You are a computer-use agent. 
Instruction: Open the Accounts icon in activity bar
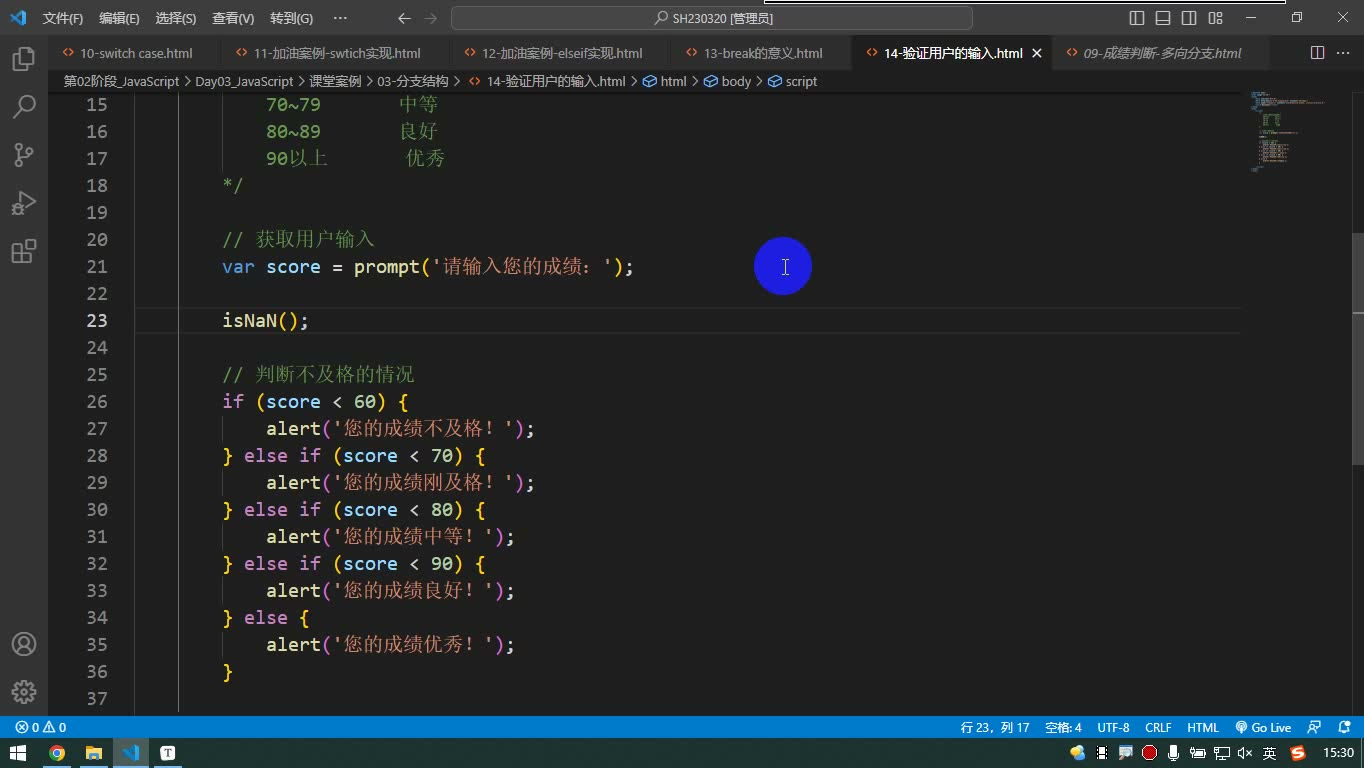(x=24, y=644)
